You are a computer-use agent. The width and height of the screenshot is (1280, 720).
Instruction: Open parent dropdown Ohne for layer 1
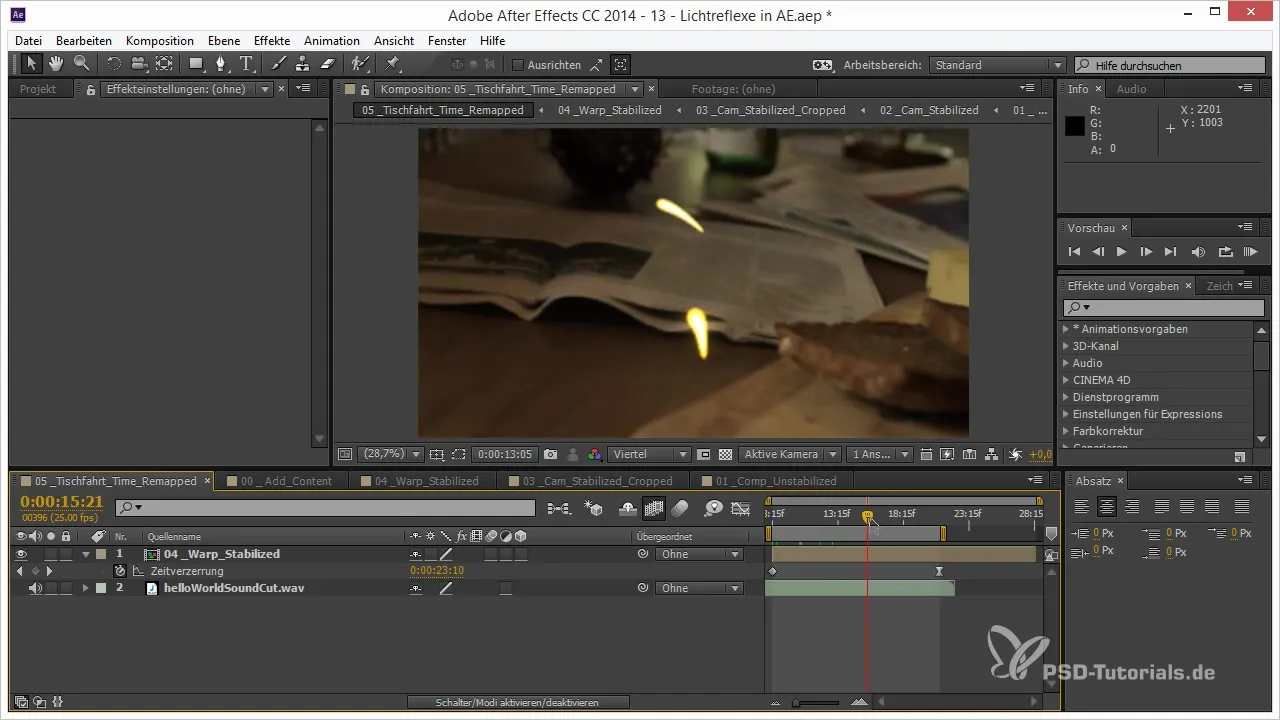click(699, 554)
